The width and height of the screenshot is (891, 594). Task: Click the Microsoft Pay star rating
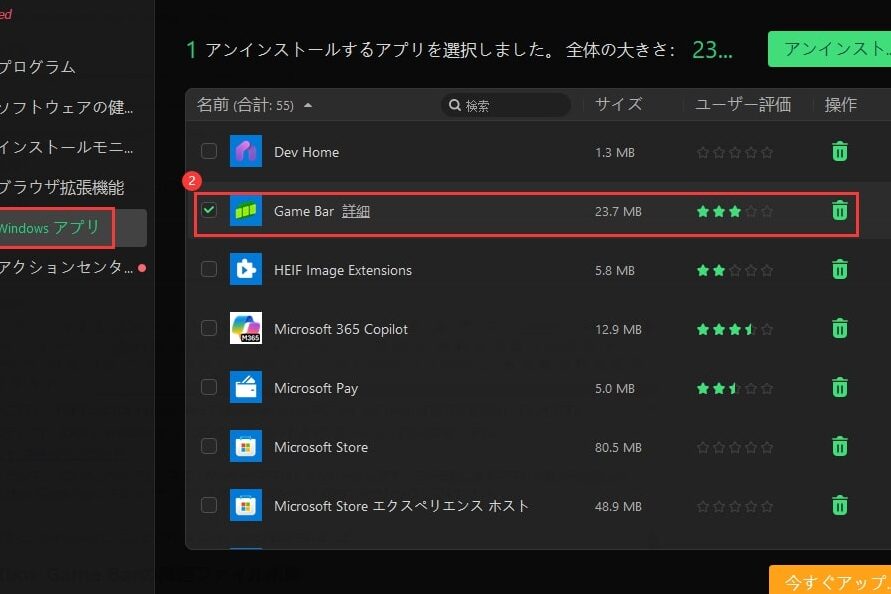coord(735,388)
